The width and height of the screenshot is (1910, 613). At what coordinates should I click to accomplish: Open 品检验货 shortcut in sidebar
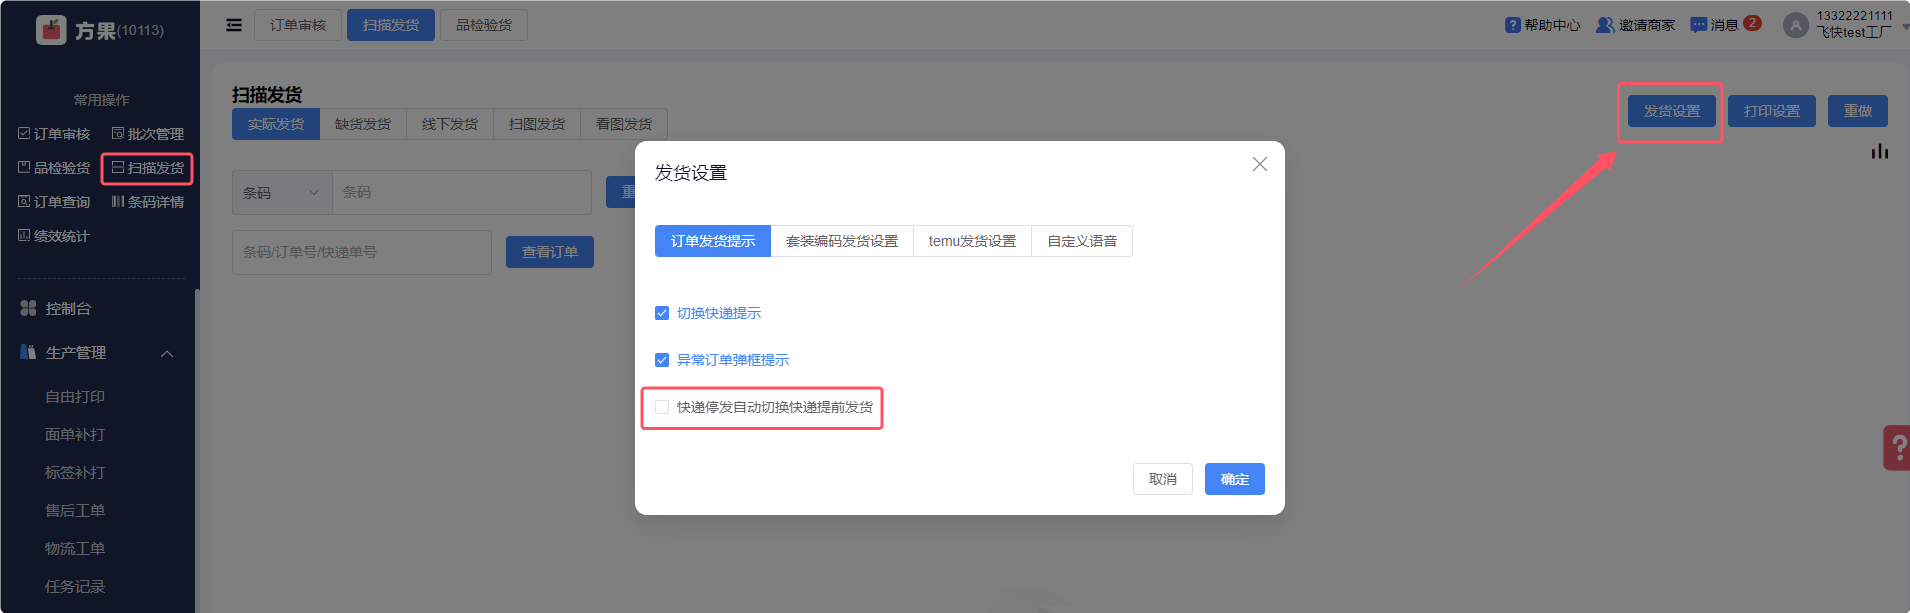pos(54,168)
